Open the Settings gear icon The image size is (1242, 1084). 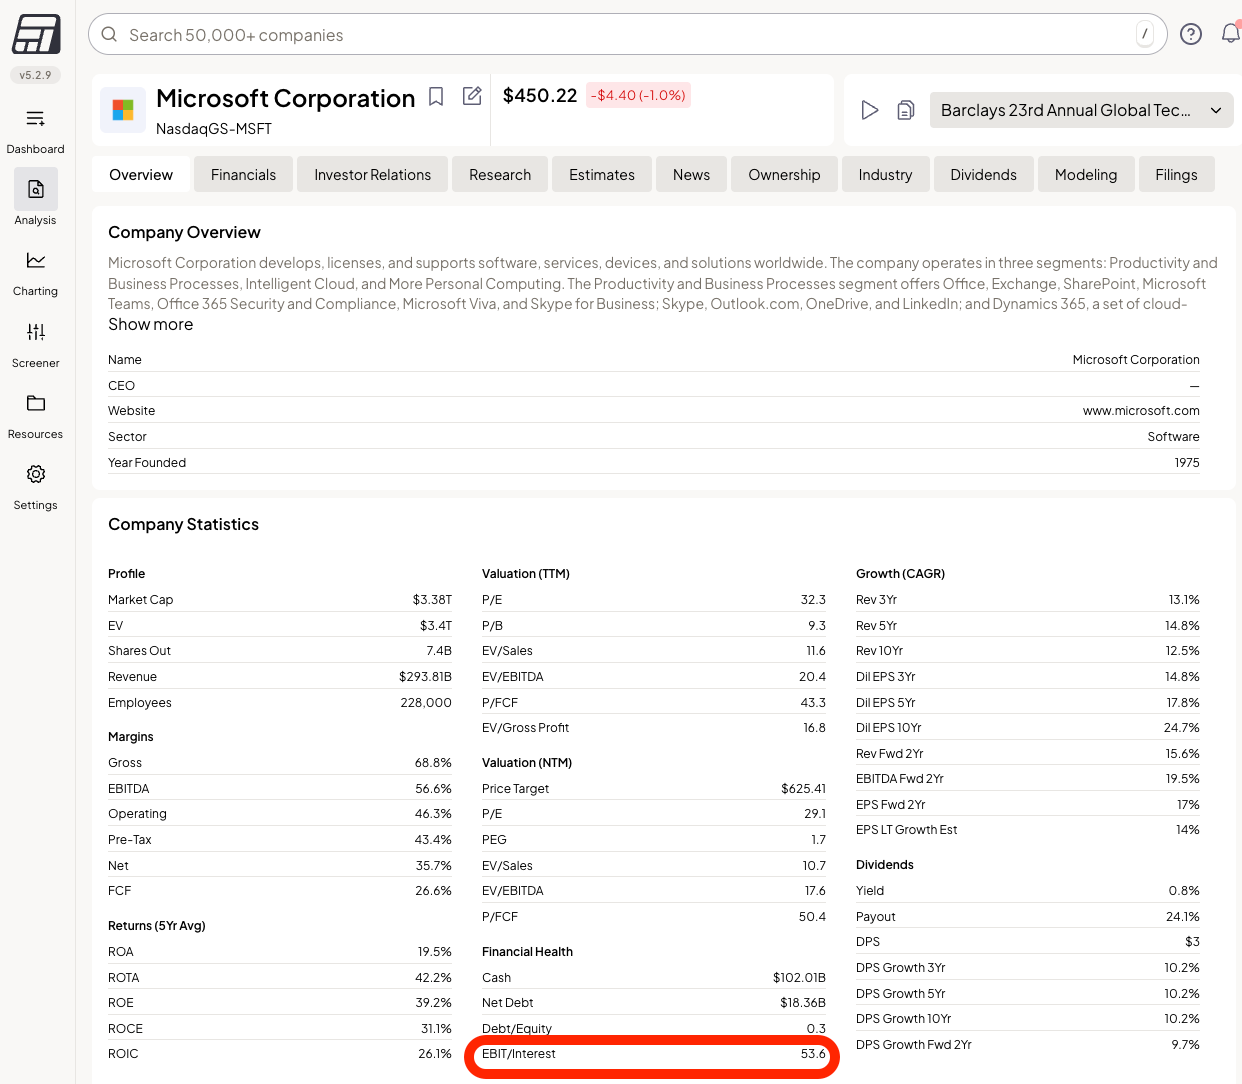point(36,474)
